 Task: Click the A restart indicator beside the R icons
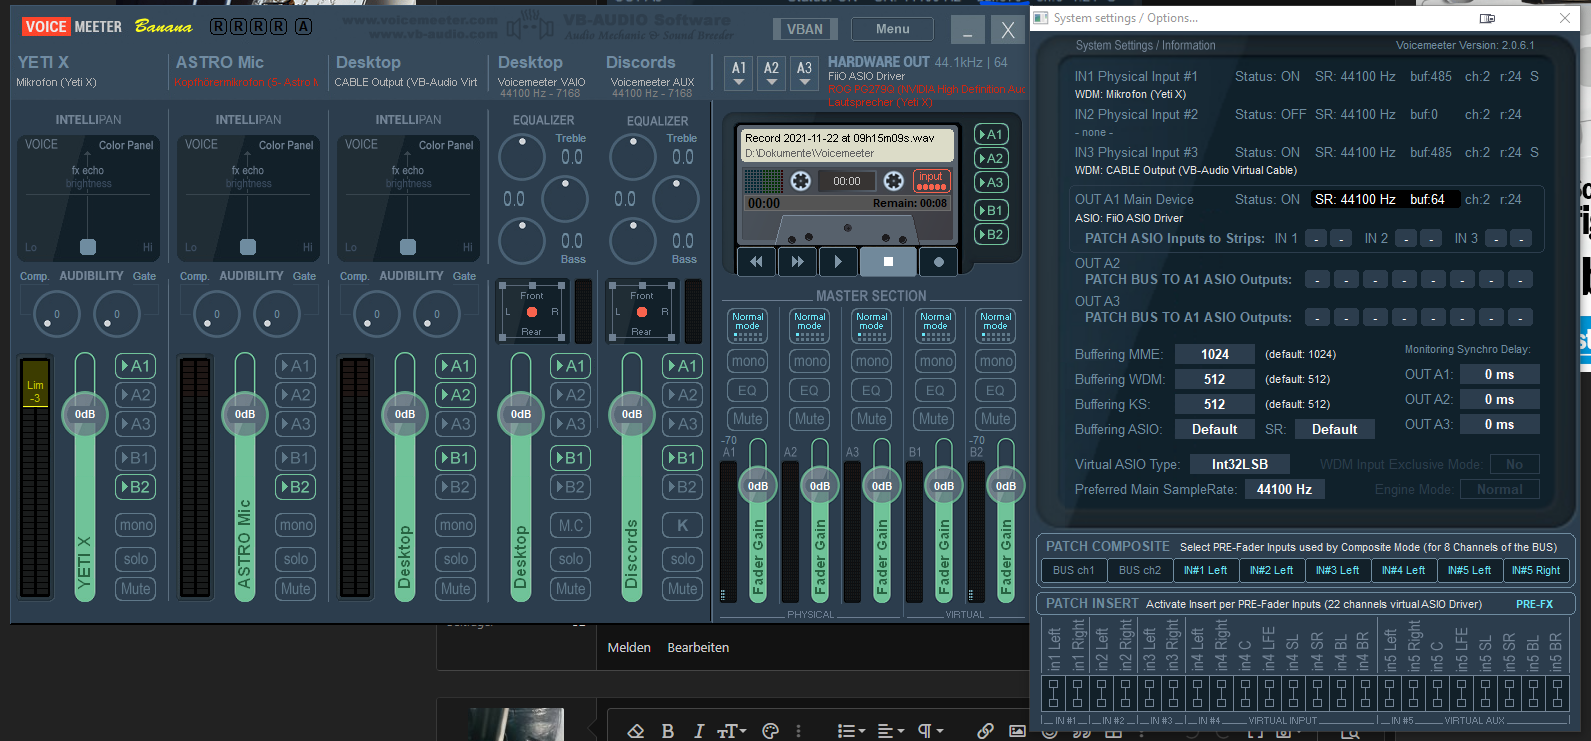(303, 27)
